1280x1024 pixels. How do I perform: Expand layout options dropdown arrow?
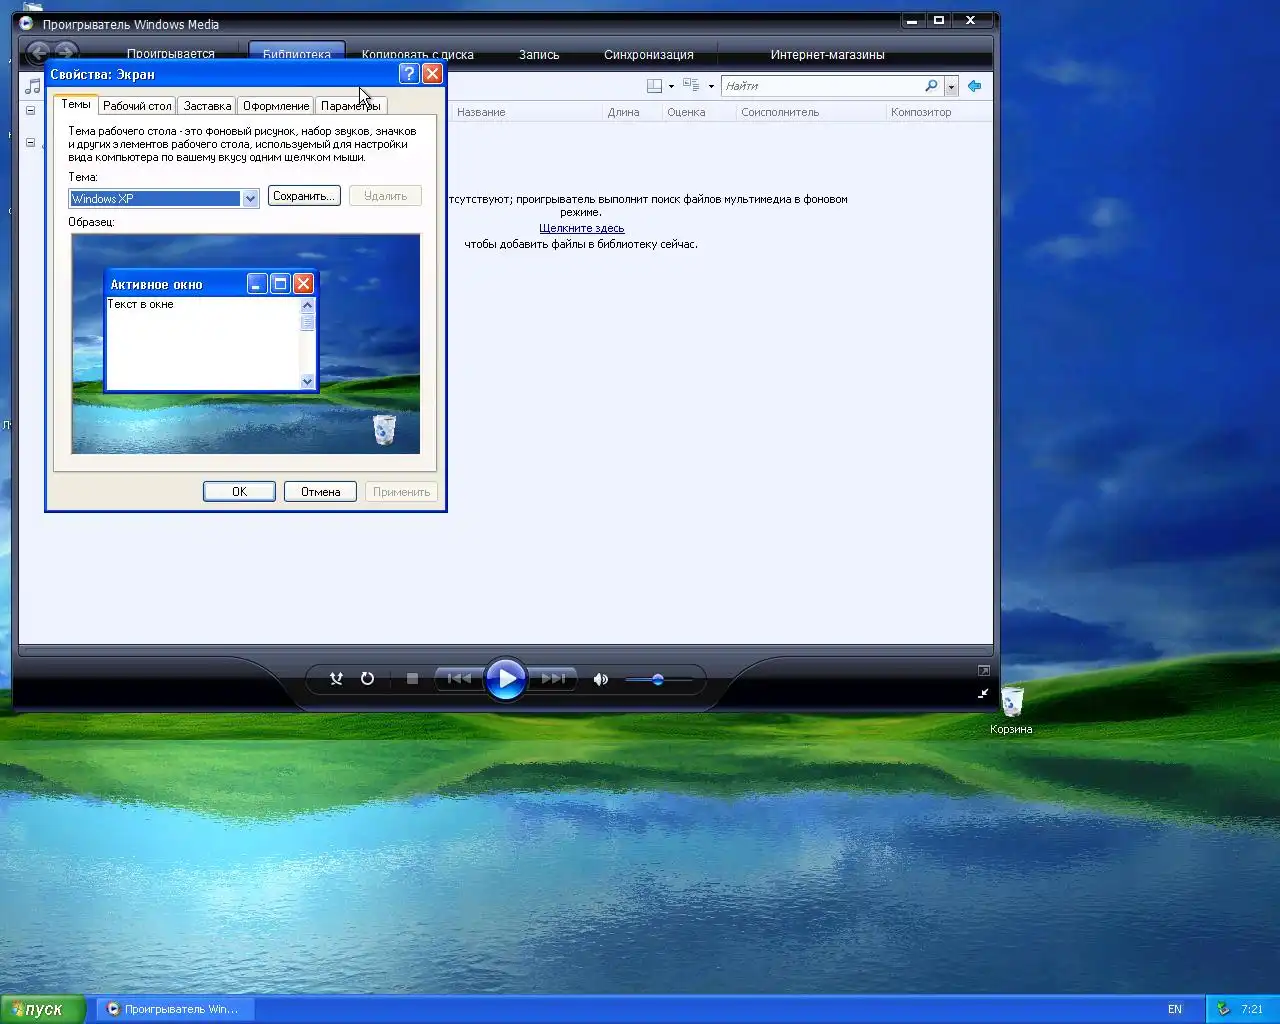coord(671,86)
